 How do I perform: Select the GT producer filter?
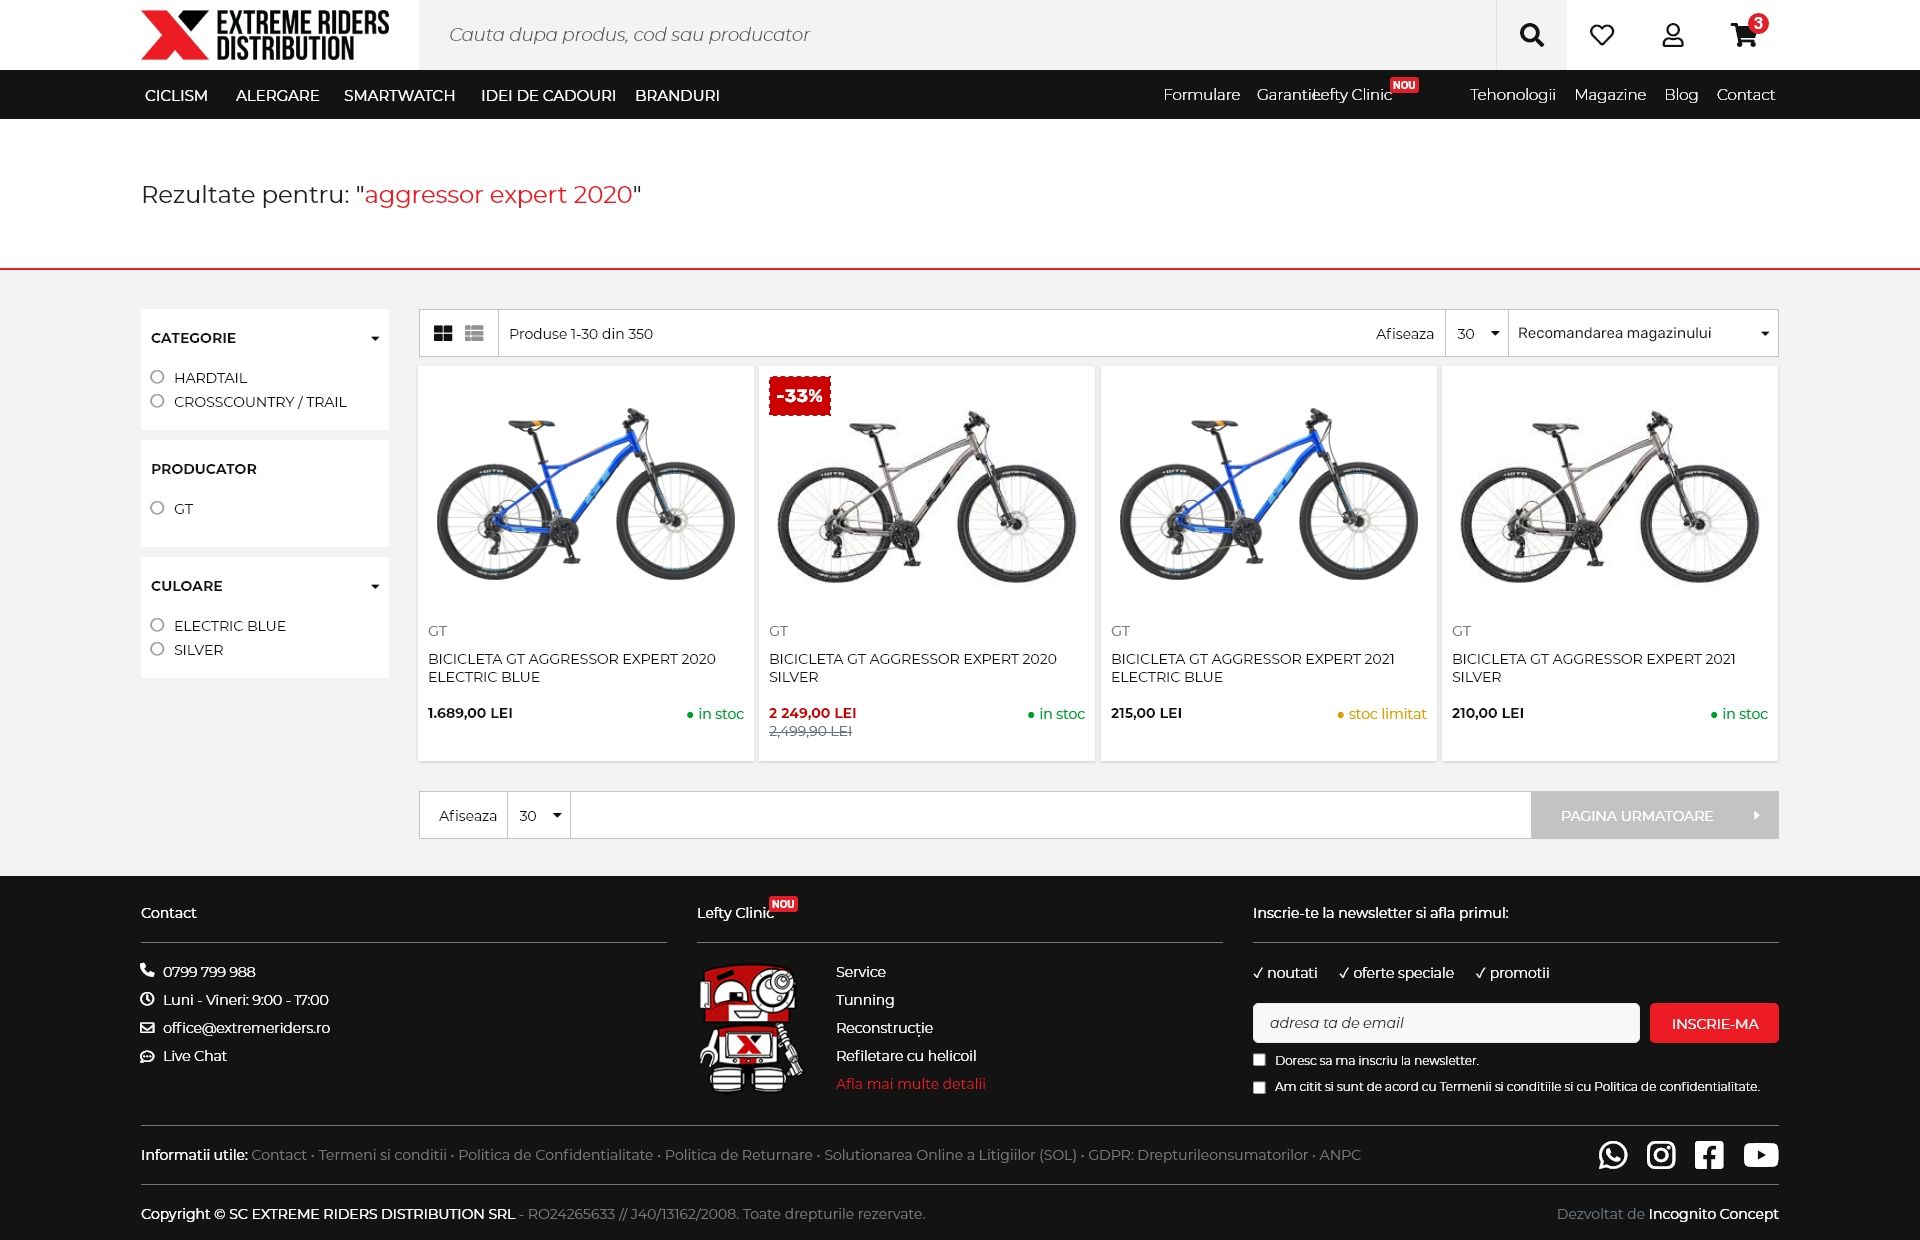click(x=157, y=508)
